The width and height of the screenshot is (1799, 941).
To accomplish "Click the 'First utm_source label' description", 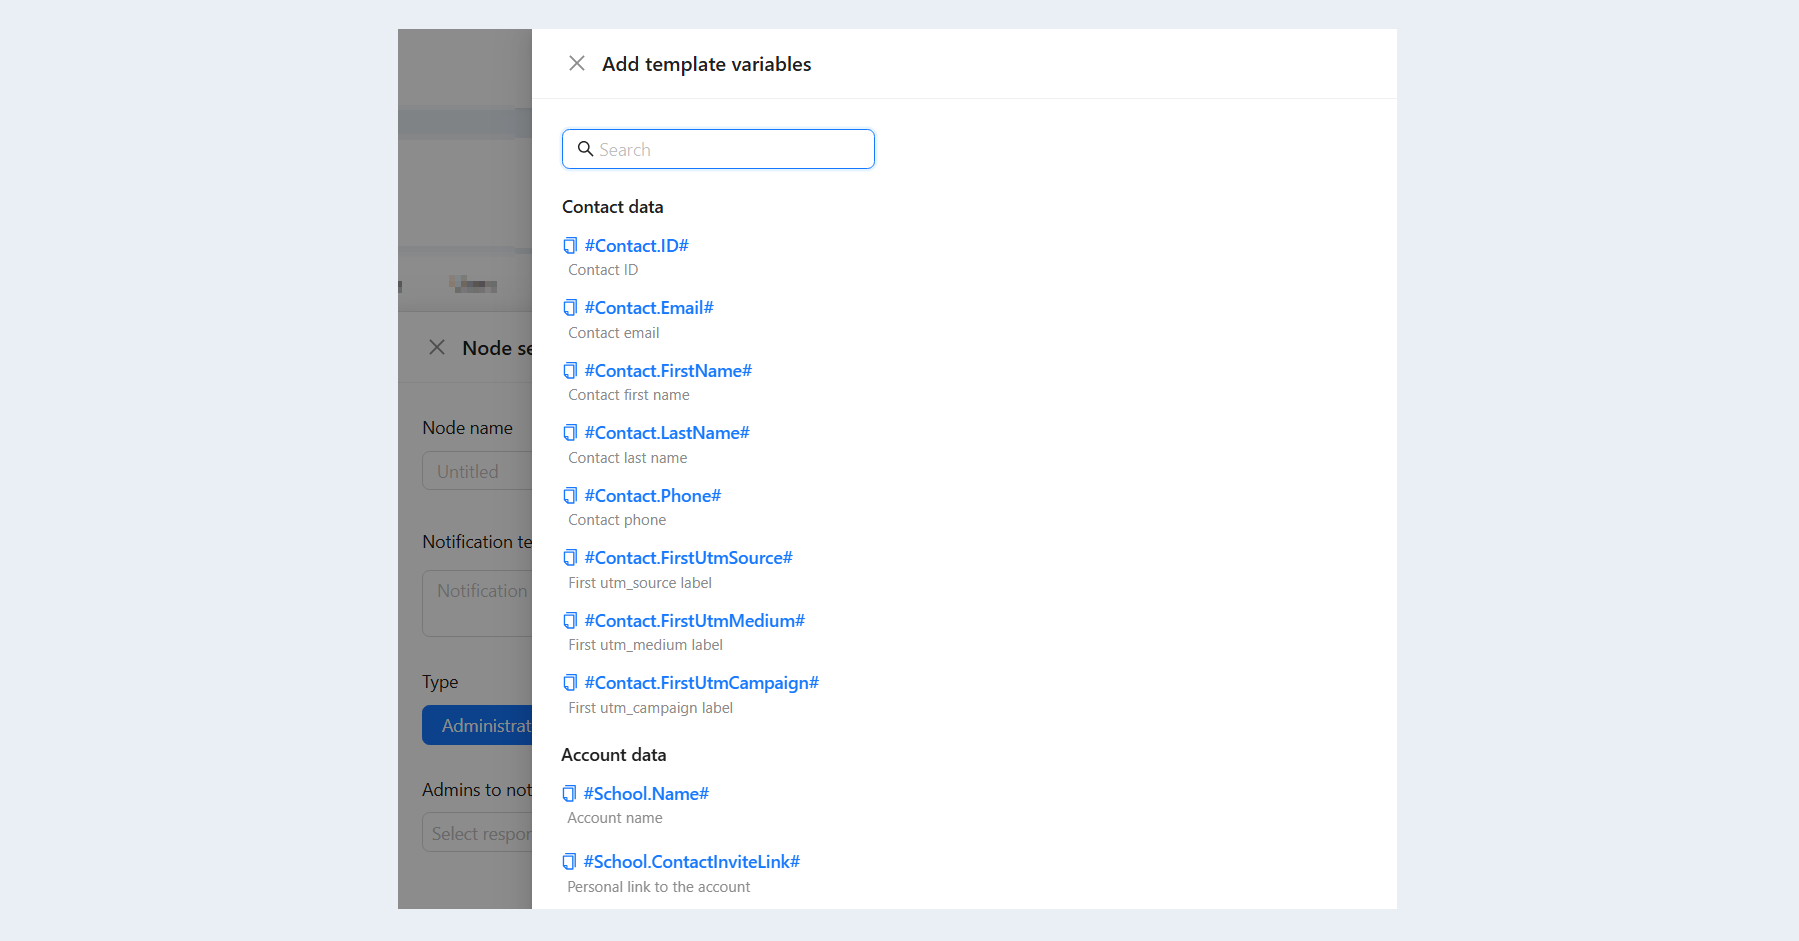I will tap(640, 583).
